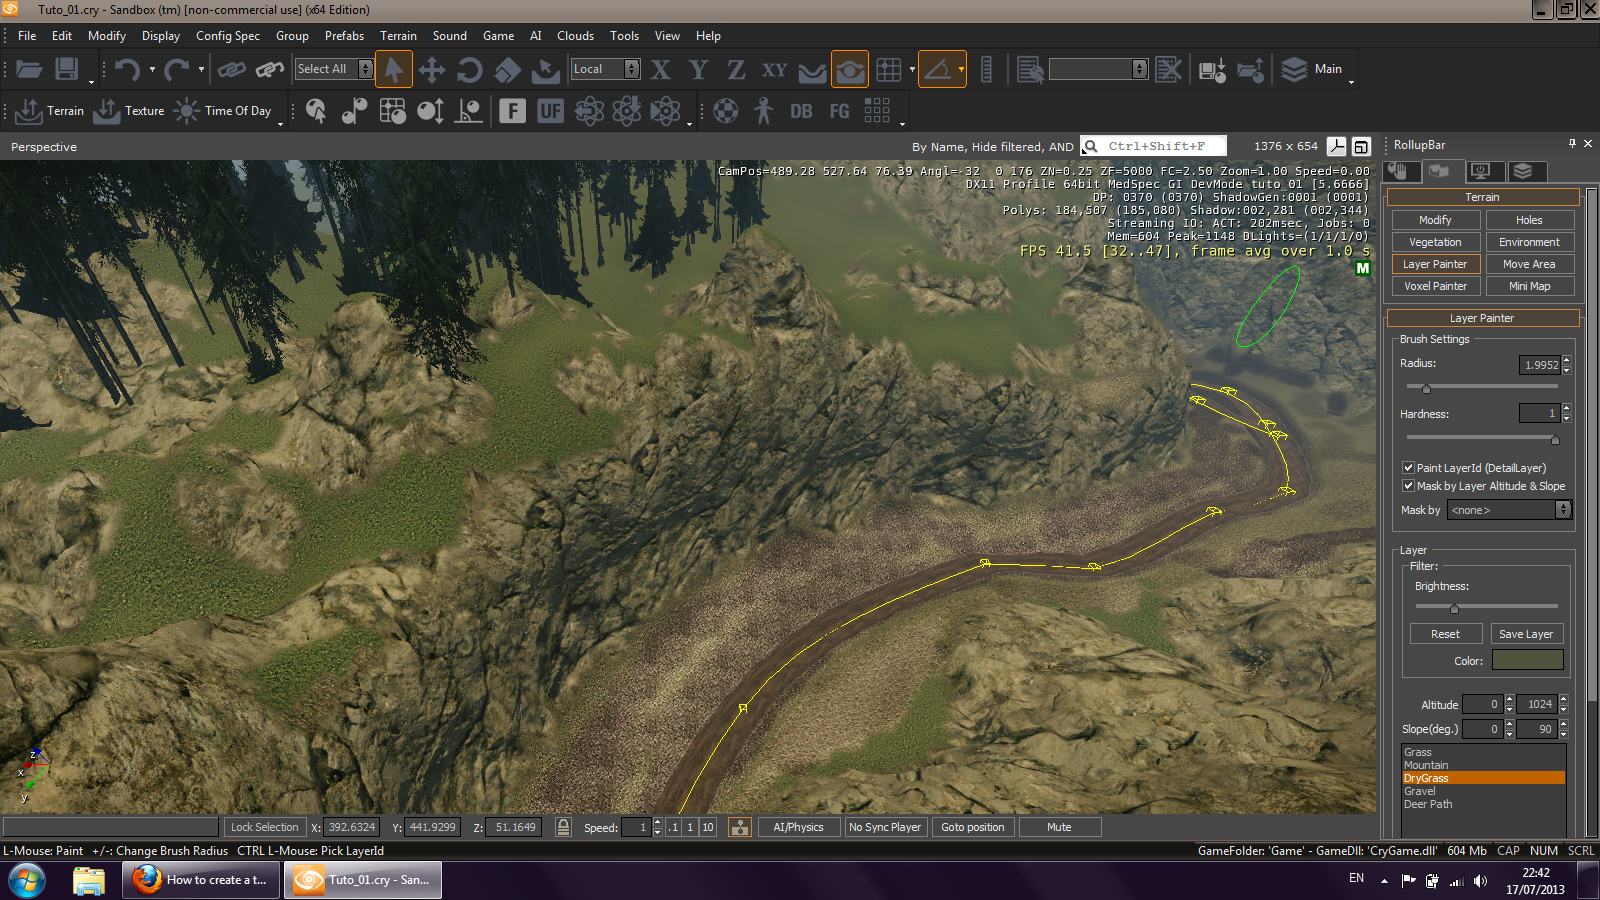This screenshot has width=1600, height=900.
Task: Uncheck Paint LayerId (DetailLayer)
Action: pos(1409,467)
